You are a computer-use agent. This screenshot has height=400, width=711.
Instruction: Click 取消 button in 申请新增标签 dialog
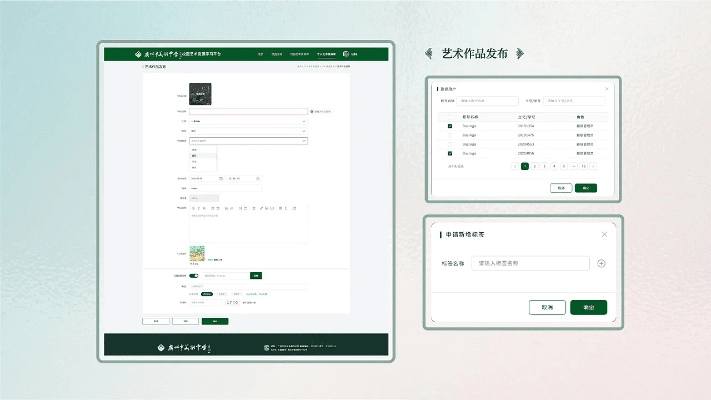point(547,307)
